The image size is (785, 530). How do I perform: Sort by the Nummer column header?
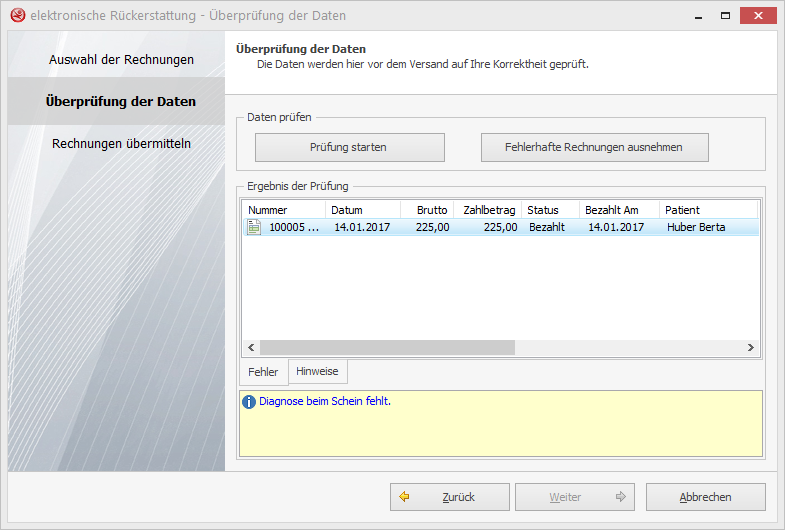tap(283, 210)
